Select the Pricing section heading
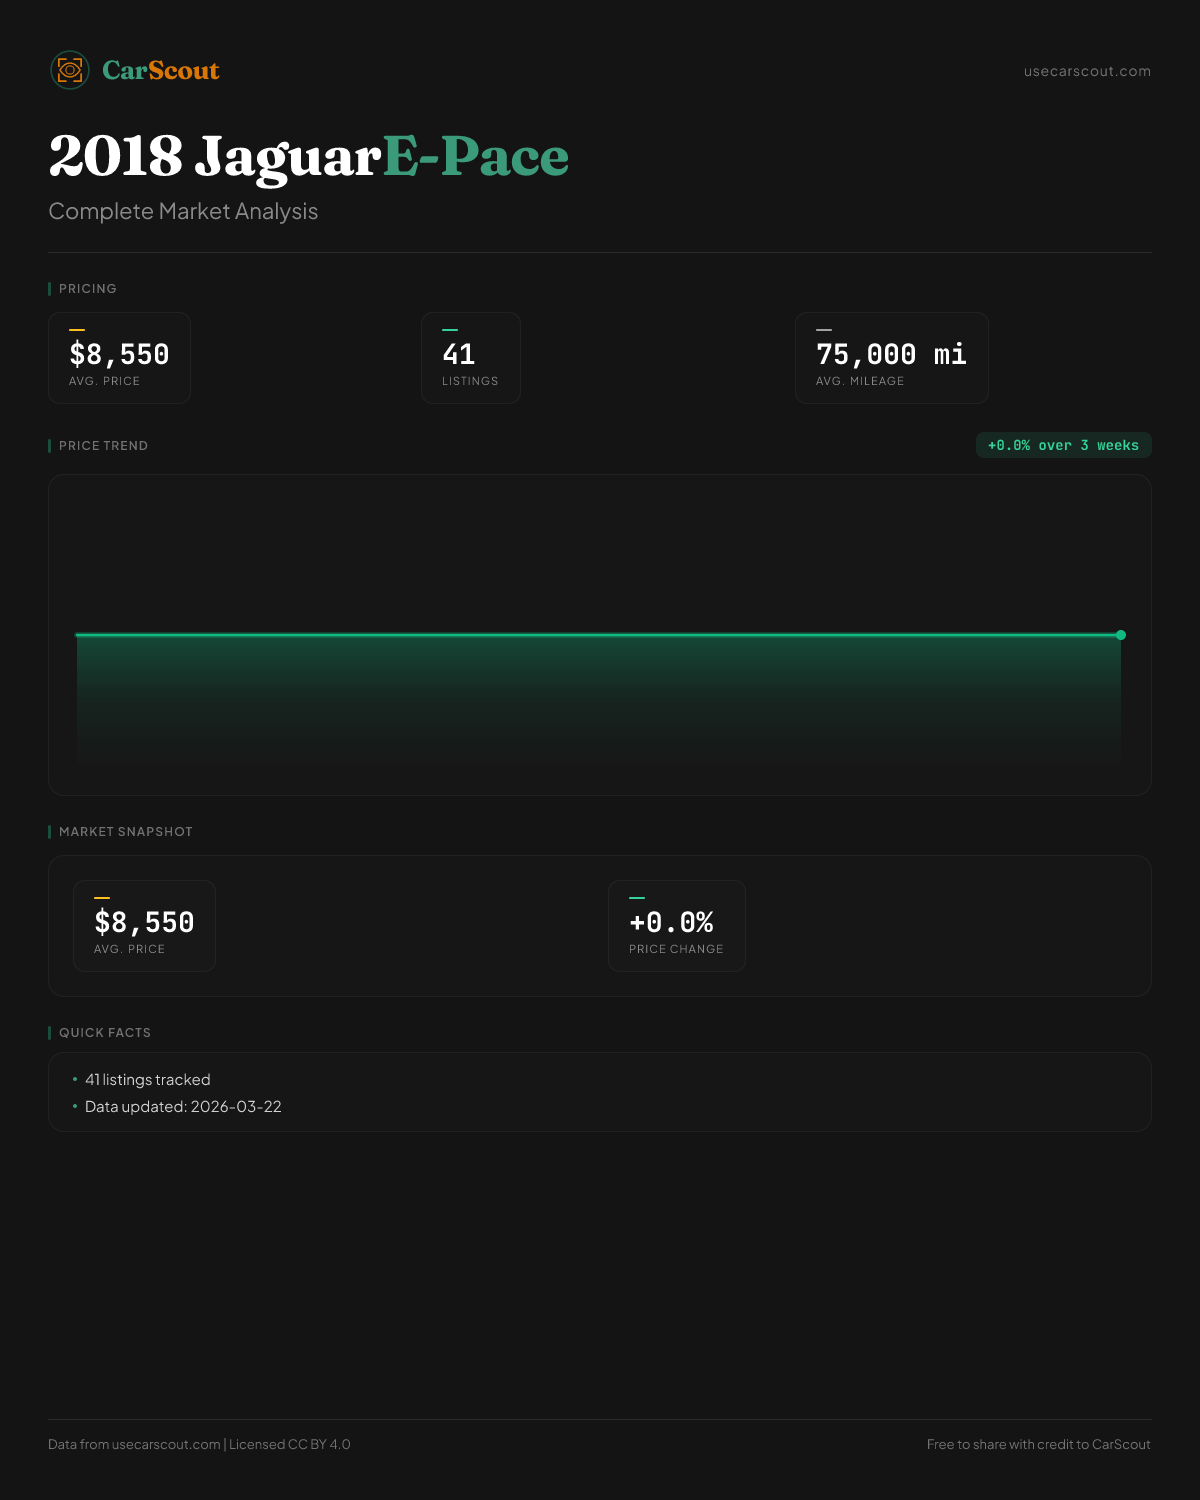Viewport: 1200px width, 1500px height. pyautogui.click(x=88, y=289)
